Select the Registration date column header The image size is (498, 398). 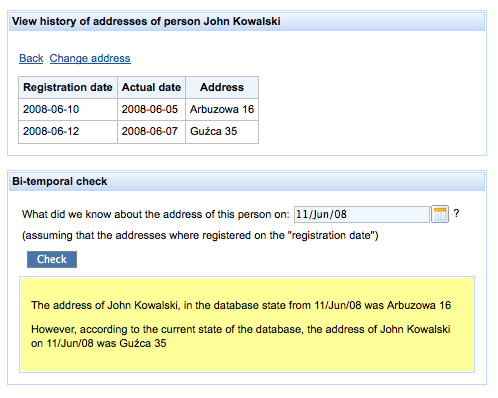click(x=68, y=87)
